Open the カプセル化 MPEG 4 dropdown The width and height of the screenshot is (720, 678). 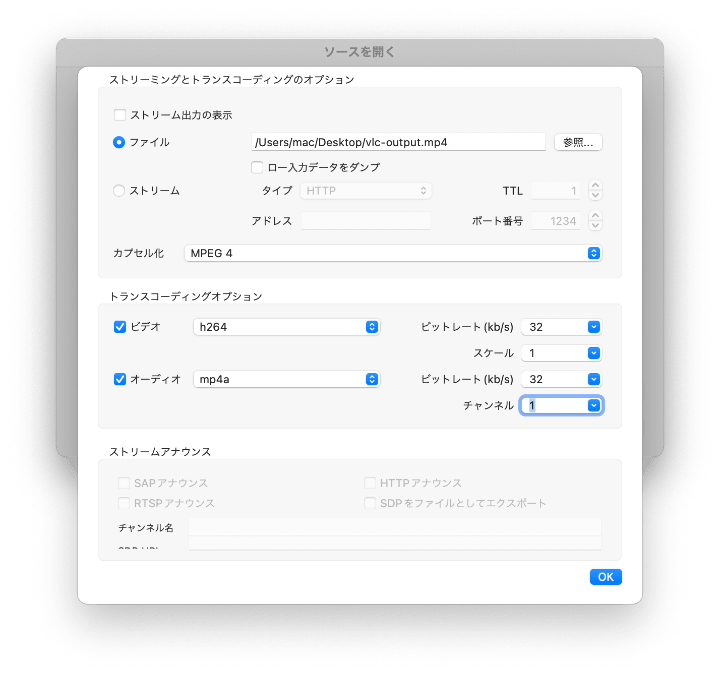[393, 253]
